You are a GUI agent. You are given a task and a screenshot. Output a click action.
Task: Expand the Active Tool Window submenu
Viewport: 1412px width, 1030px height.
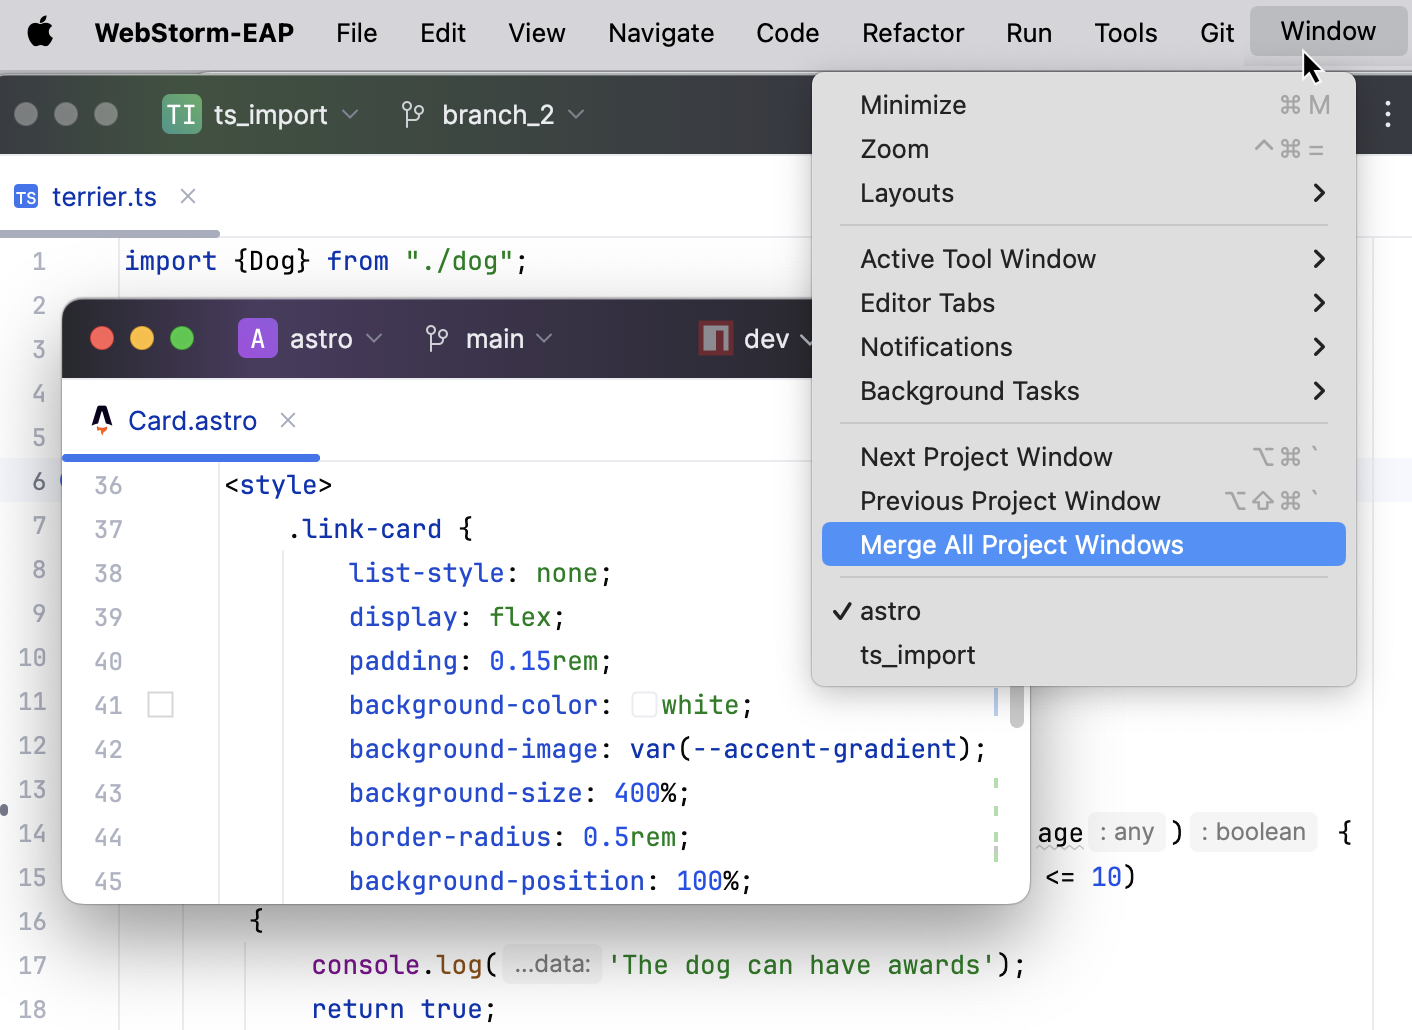pos(978,259)
